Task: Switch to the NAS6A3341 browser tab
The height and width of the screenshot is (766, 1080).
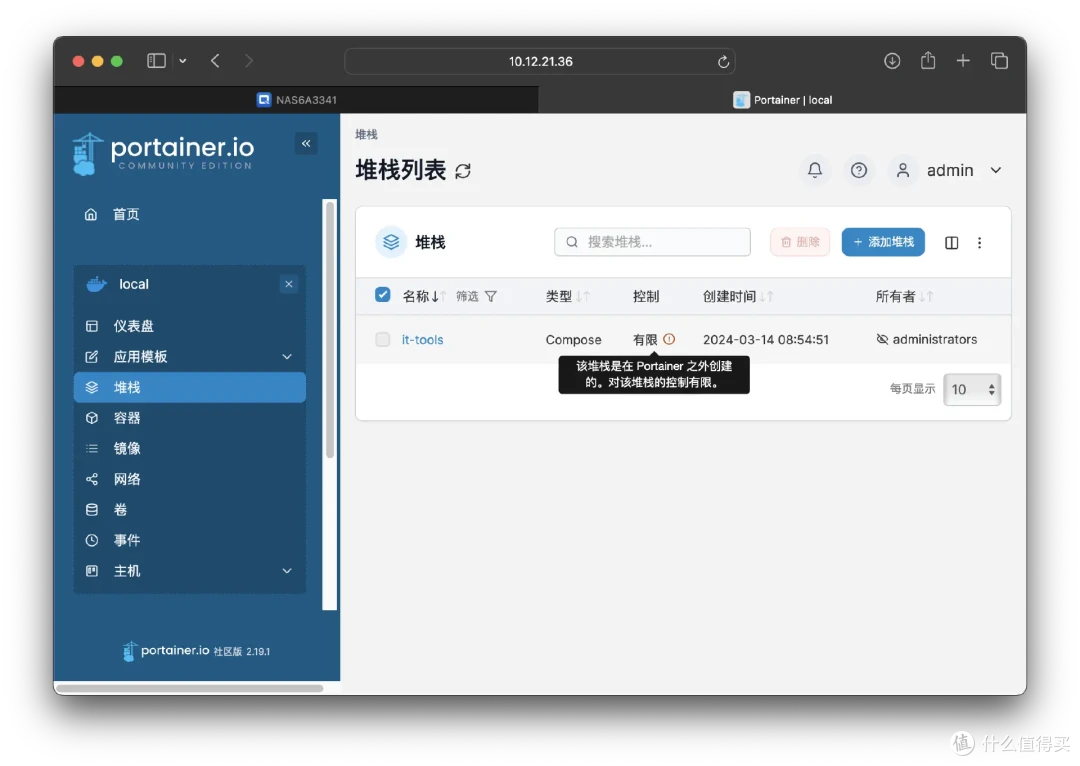Action: click(296, 100)
